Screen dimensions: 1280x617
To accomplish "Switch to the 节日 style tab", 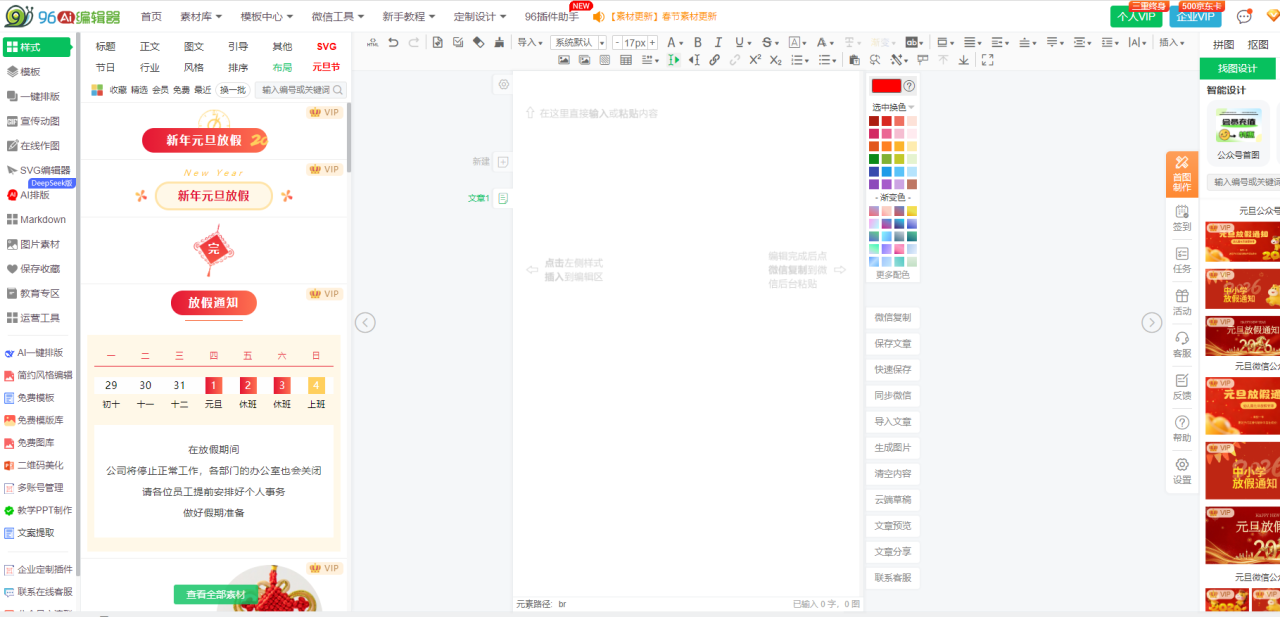I will 105,67.
